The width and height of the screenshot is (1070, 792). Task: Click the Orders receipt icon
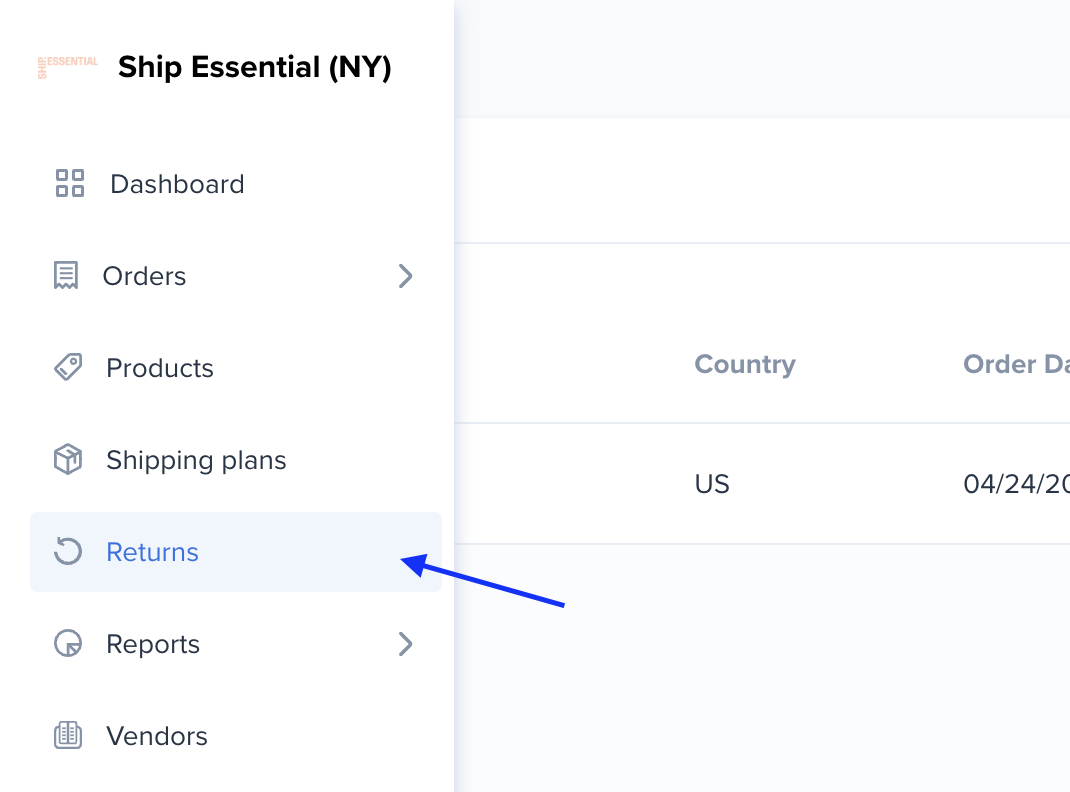pyautogui.click(x=66, y=276)
